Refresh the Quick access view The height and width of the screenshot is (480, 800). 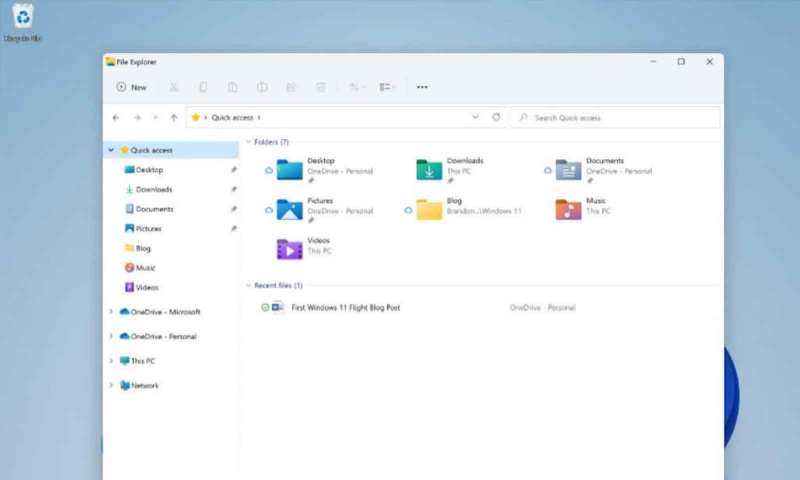496,117
